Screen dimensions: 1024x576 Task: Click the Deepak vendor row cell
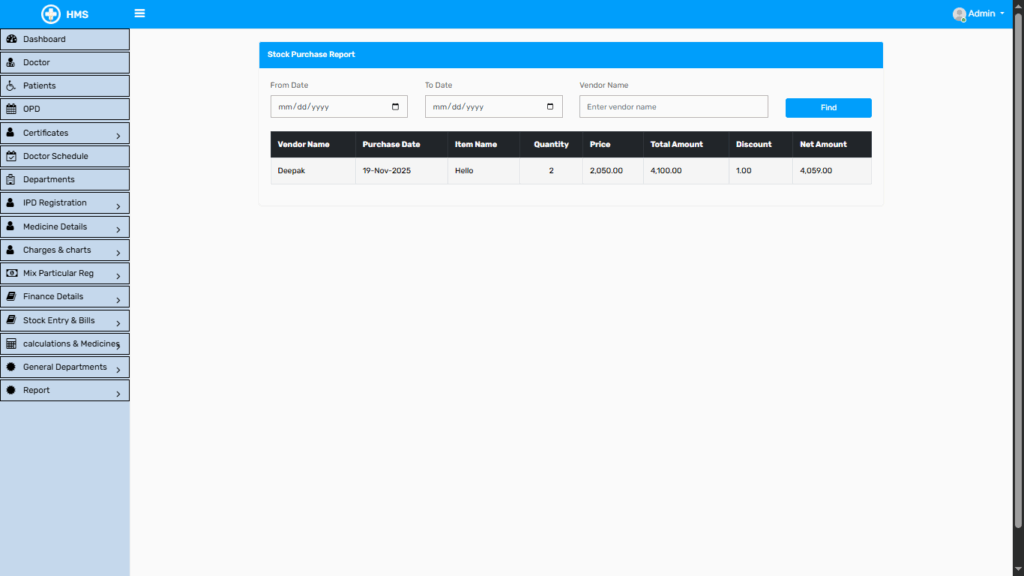tap(290, 171)
